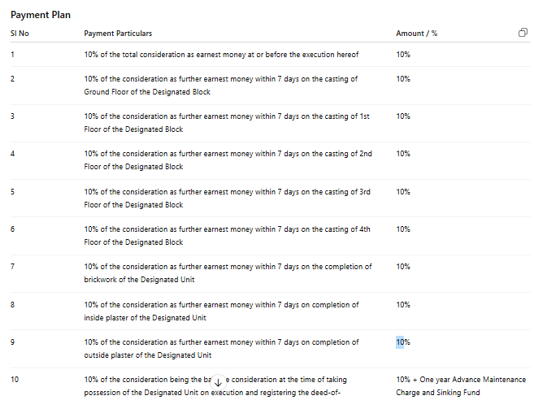
Task: Click the inside plaster payment text
Action: 221,311
